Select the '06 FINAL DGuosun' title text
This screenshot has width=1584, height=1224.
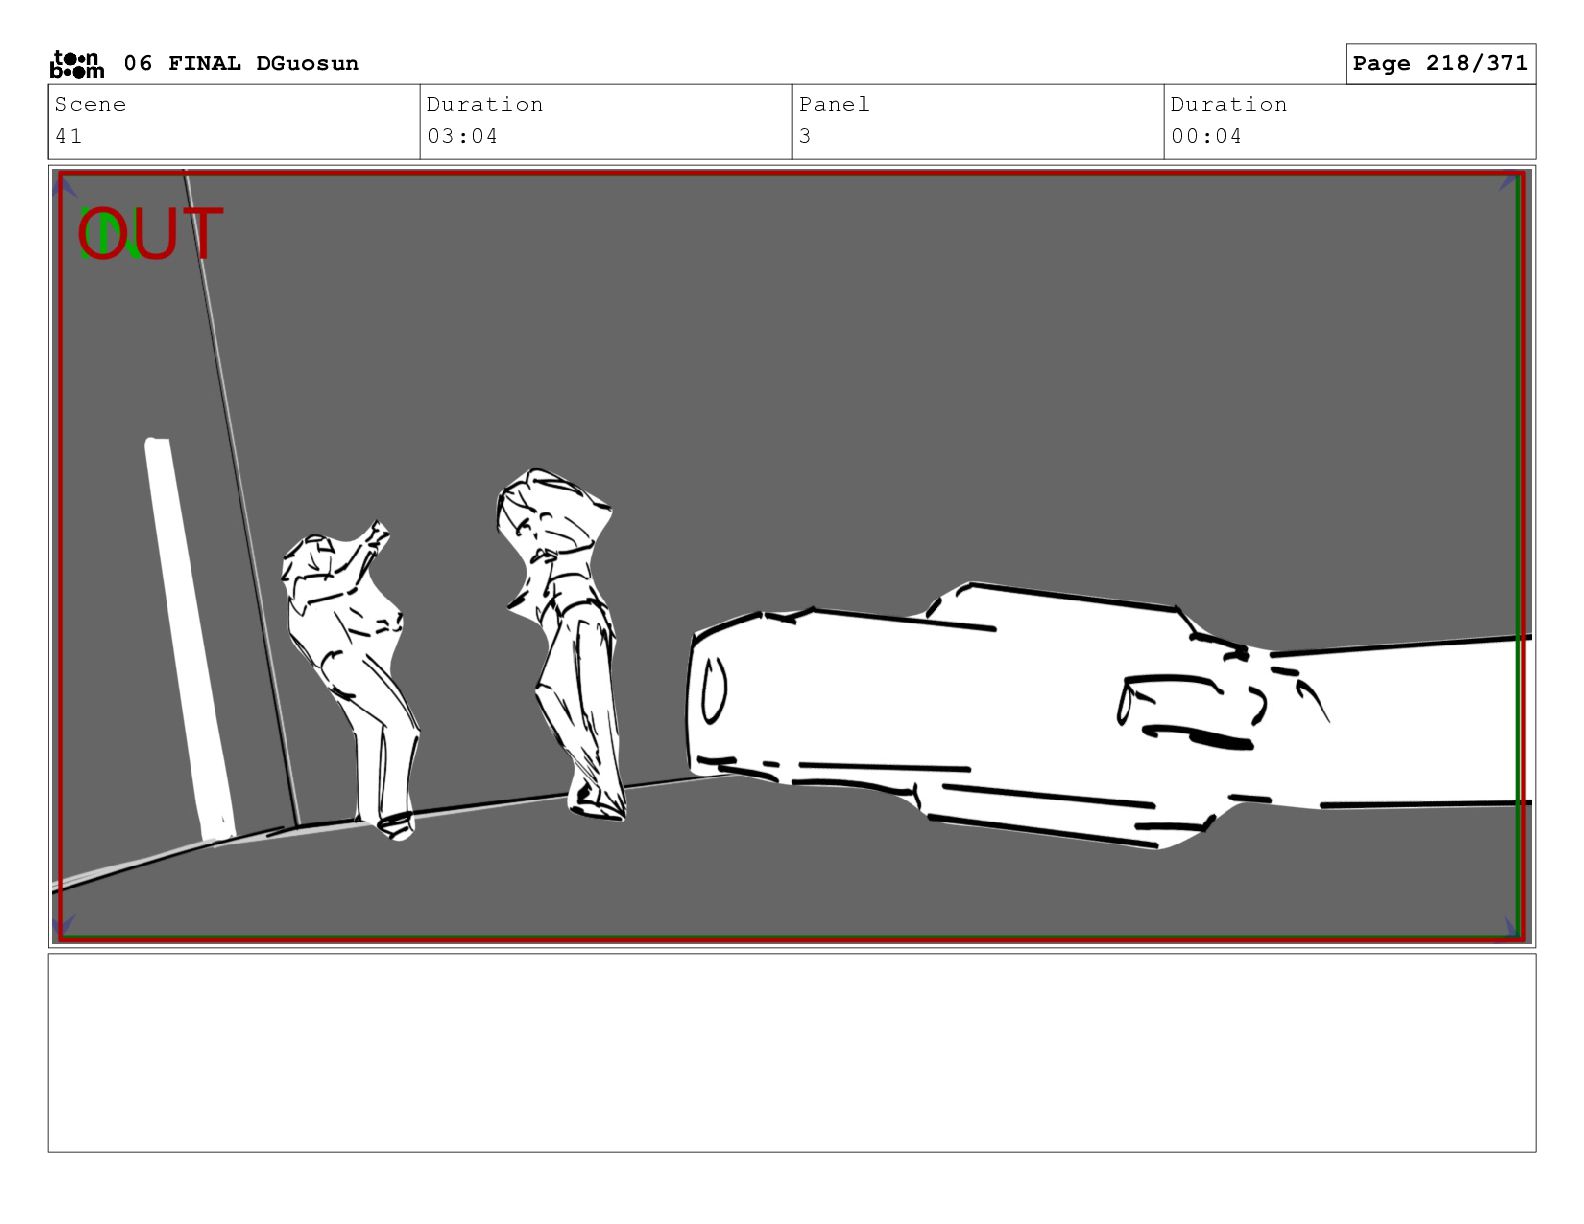pyautogui.click(x=241, y=64)
